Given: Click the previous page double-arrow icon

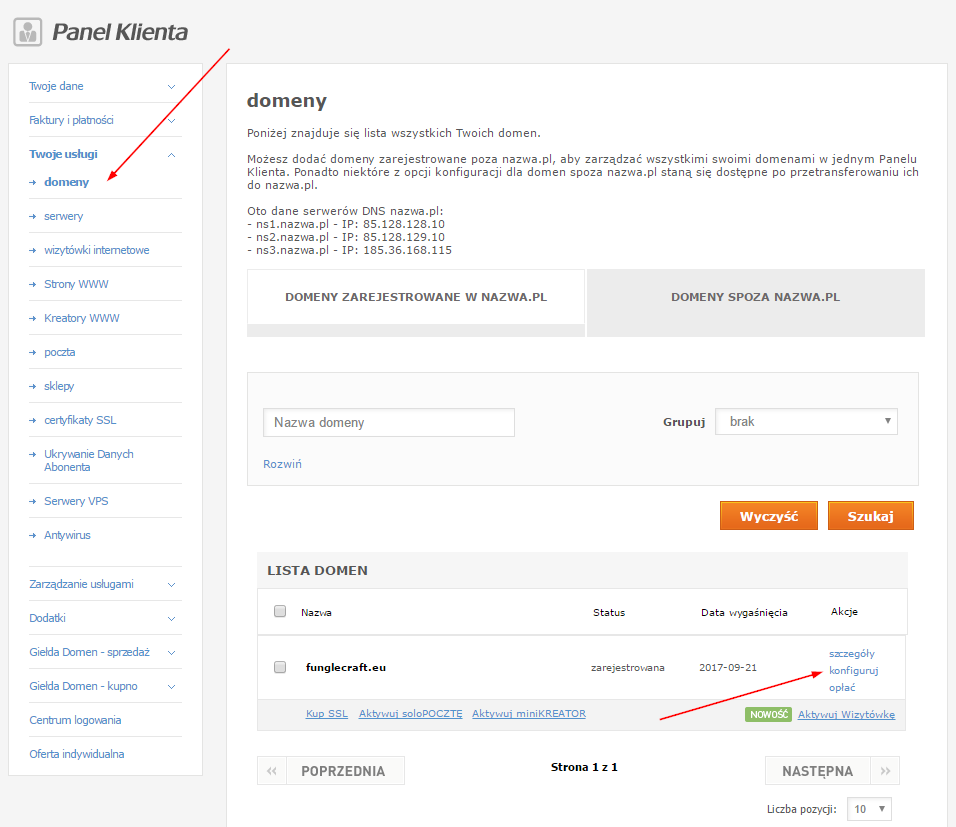Looking at the screenshot, I should pyautogui.click(x=271, y=771).
